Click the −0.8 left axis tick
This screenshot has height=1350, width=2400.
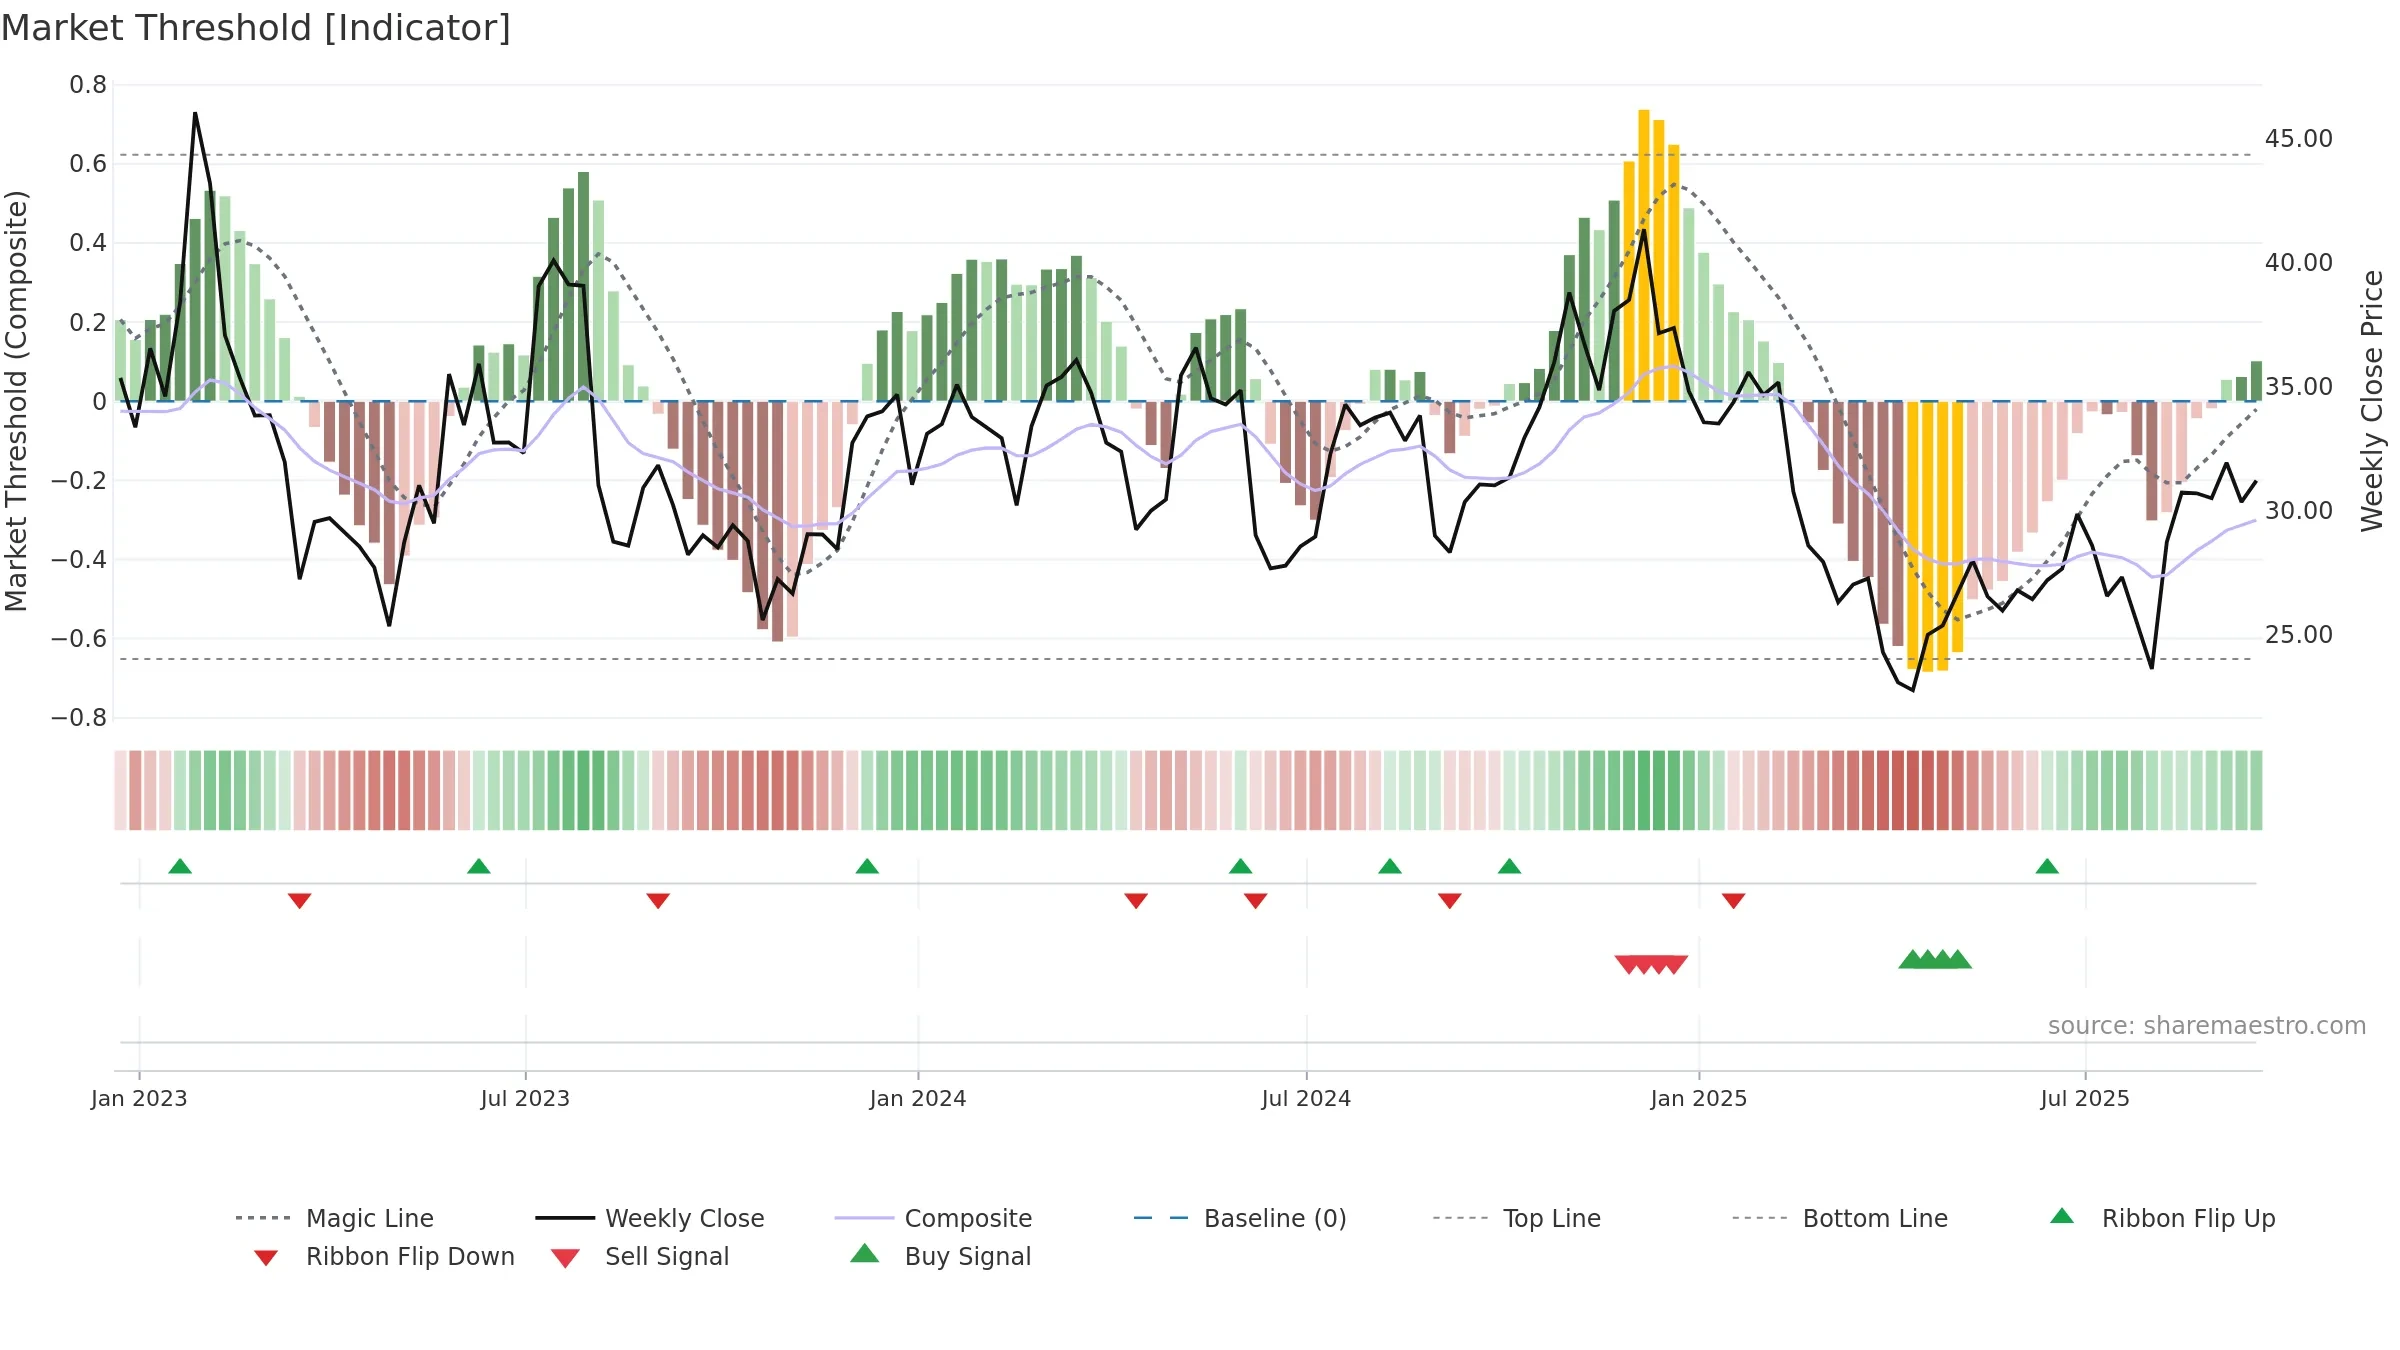(79, 718)
